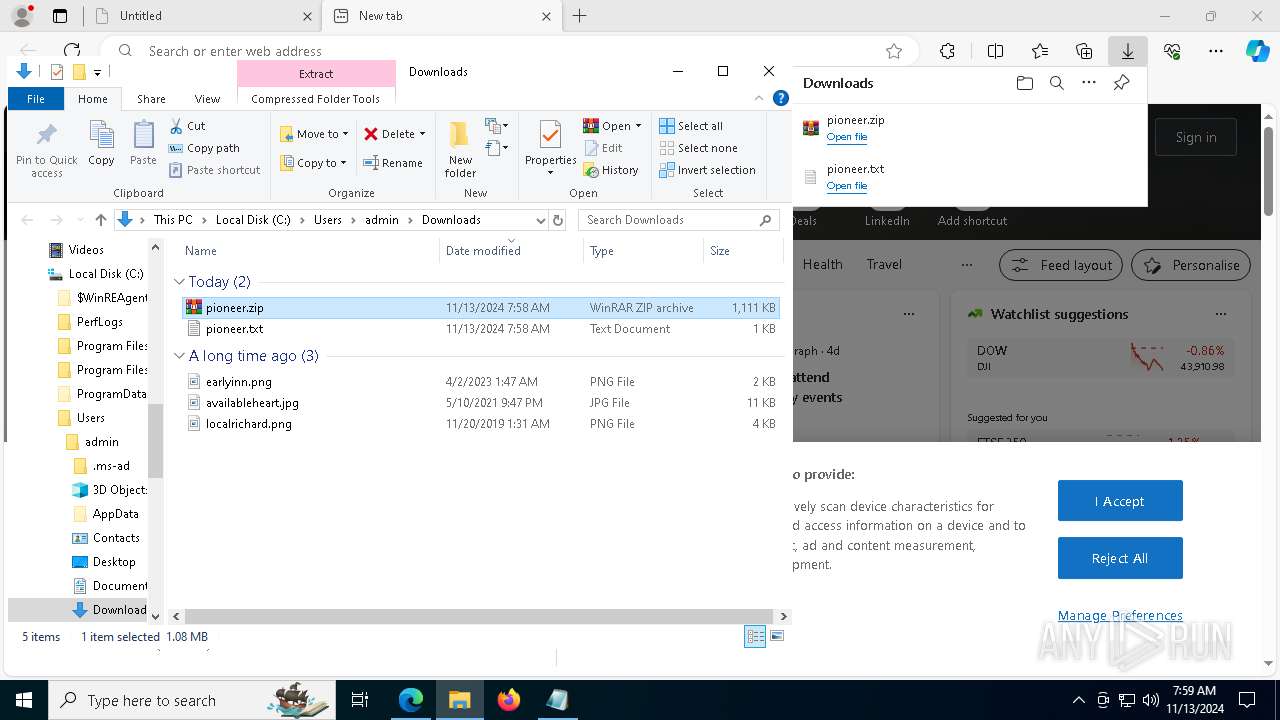Viewport: 1280px width, 720px height.
Task: Click the I Accept button
Action: coord(1120,501)
